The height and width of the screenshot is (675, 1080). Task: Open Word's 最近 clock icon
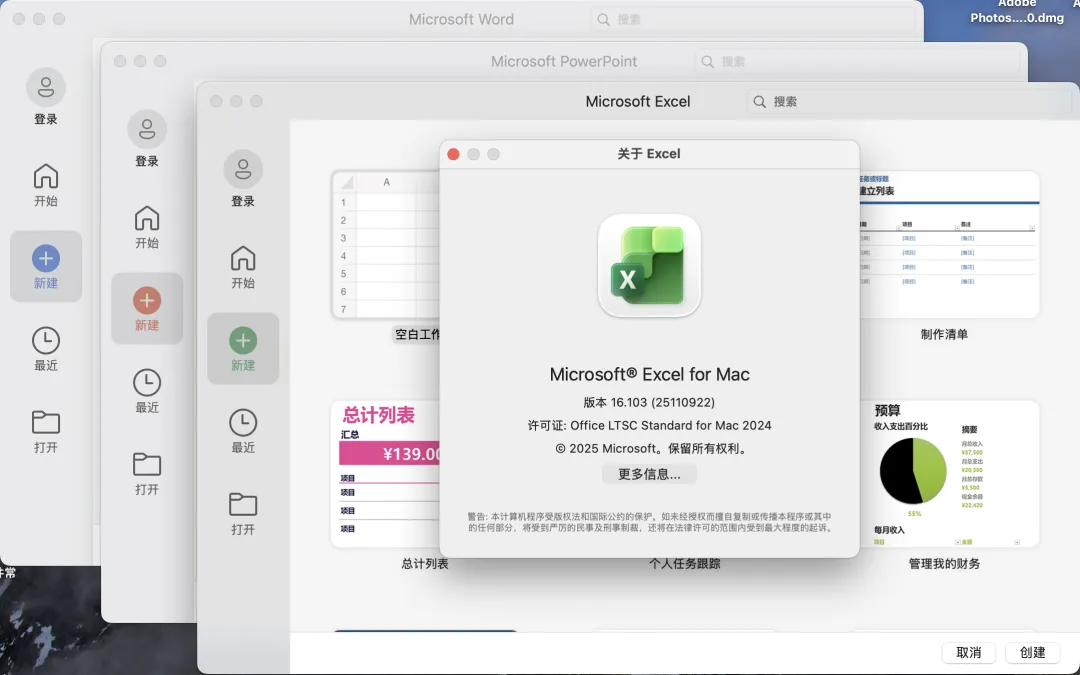(46, 340)
